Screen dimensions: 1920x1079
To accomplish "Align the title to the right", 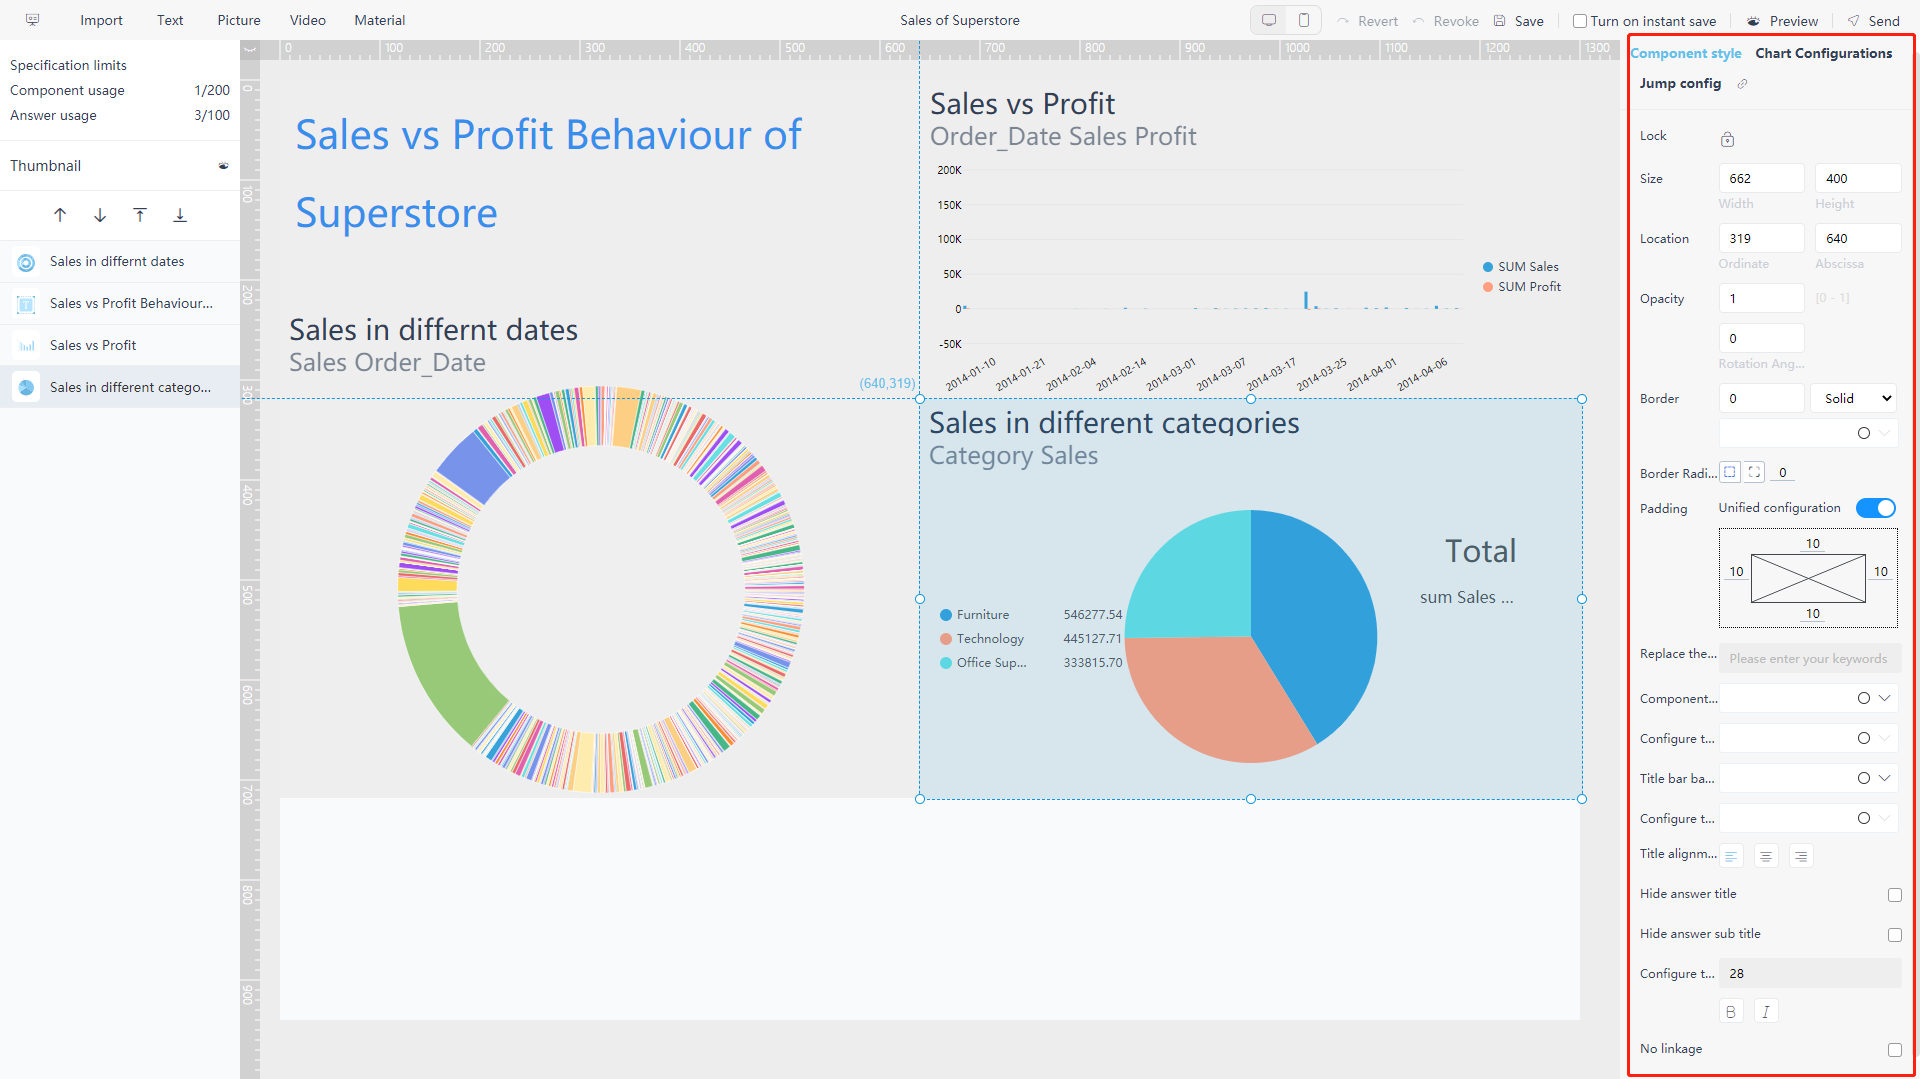I will tap(1801, 856).
